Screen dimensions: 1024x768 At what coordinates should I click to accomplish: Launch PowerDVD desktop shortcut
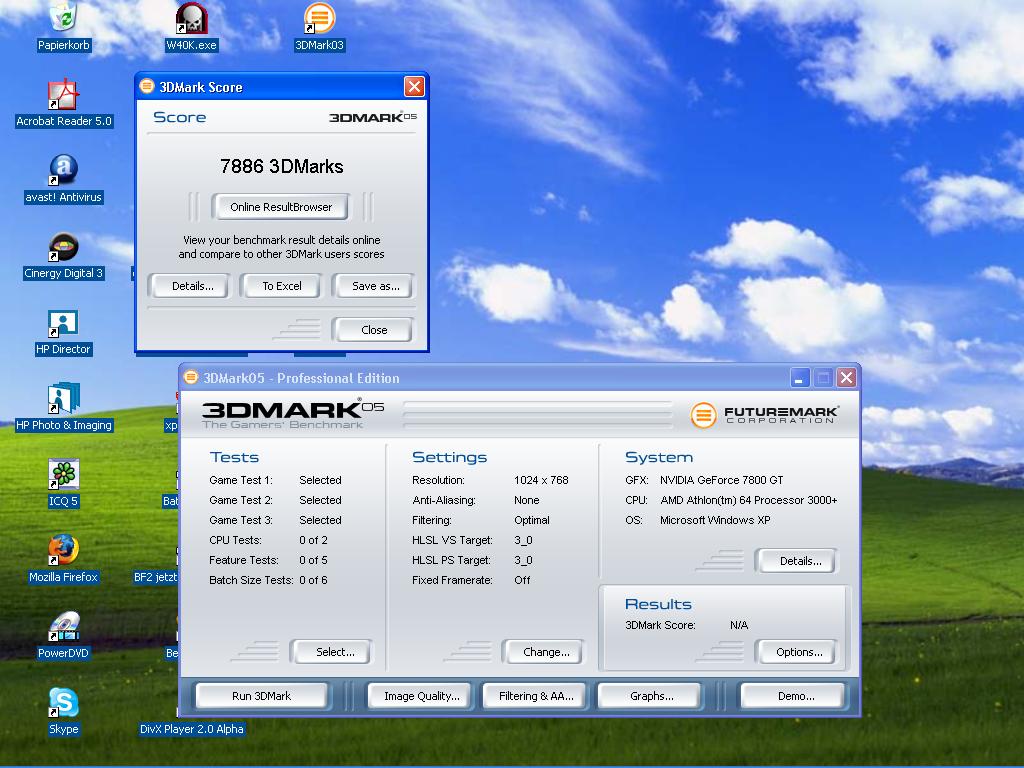click(x=63, y=627)
